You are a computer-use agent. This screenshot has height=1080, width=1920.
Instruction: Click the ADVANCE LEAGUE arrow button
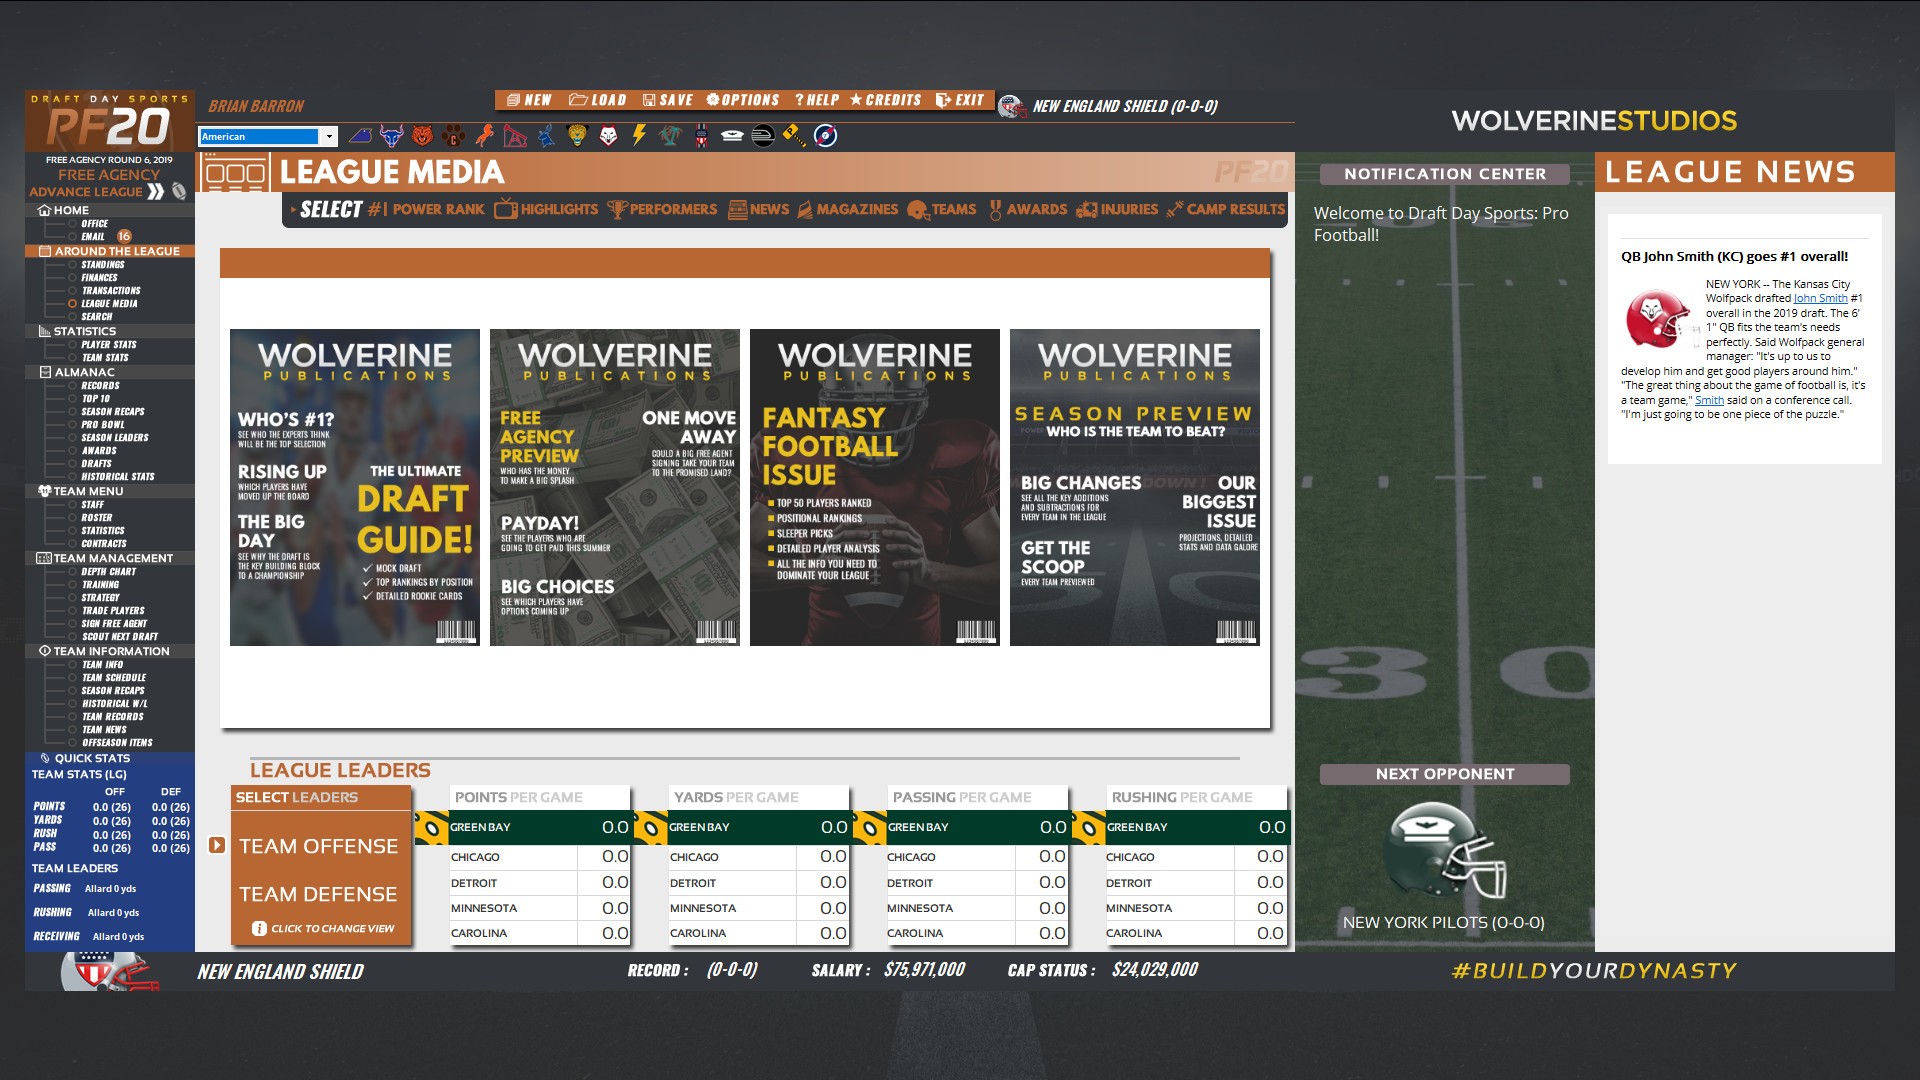(x=160, y=190)
